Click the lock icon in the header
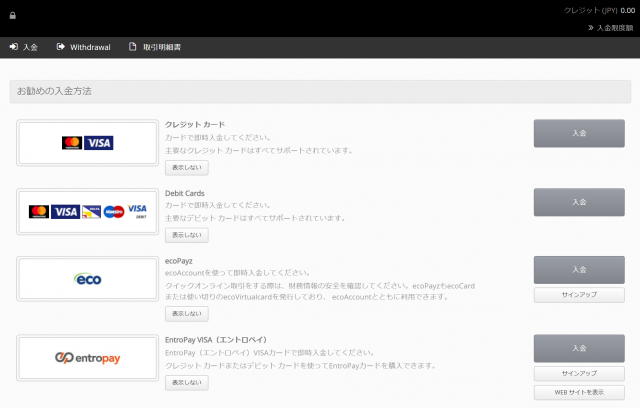This screenshot has width=640, height=408. tap(13, 15)
